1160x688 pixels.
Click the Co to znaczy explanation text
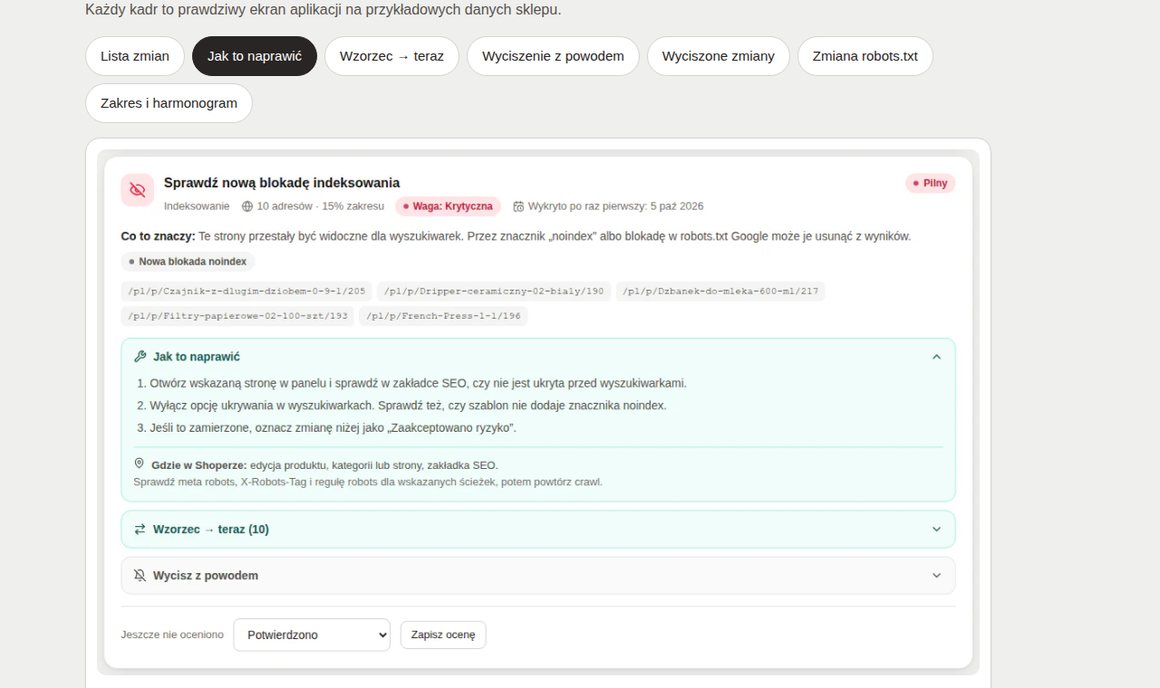(x=516, y=237)
